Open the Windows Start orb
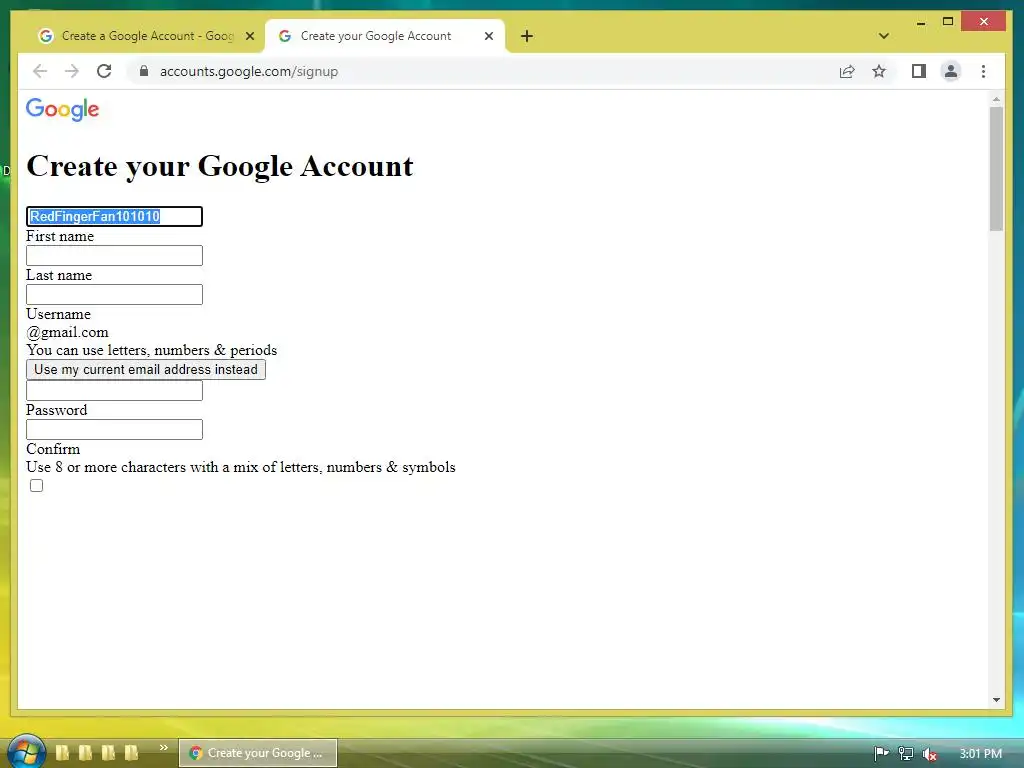This screenshot has width=1024, height=768. tap(26, 751)
